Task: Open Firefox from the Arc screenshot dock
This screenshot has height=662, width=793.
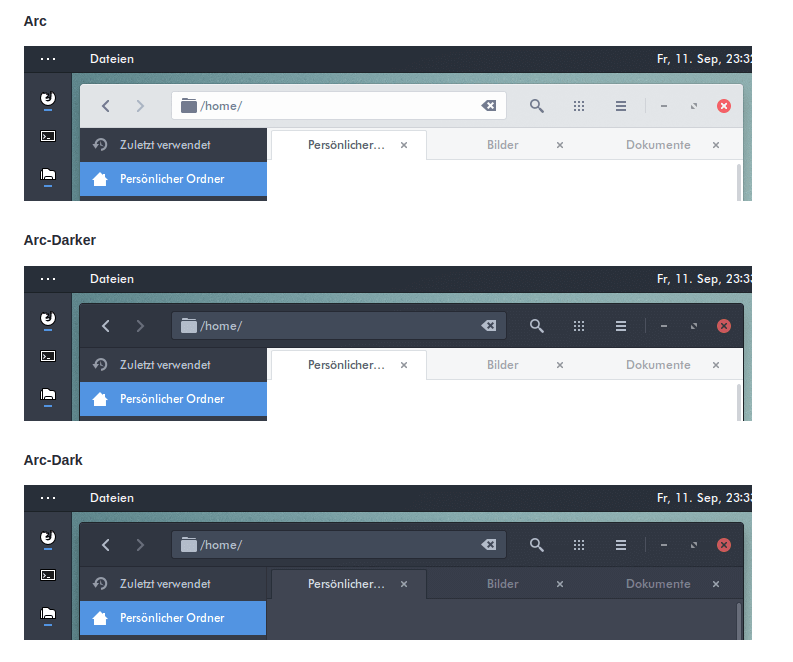Action: [48, 99]
